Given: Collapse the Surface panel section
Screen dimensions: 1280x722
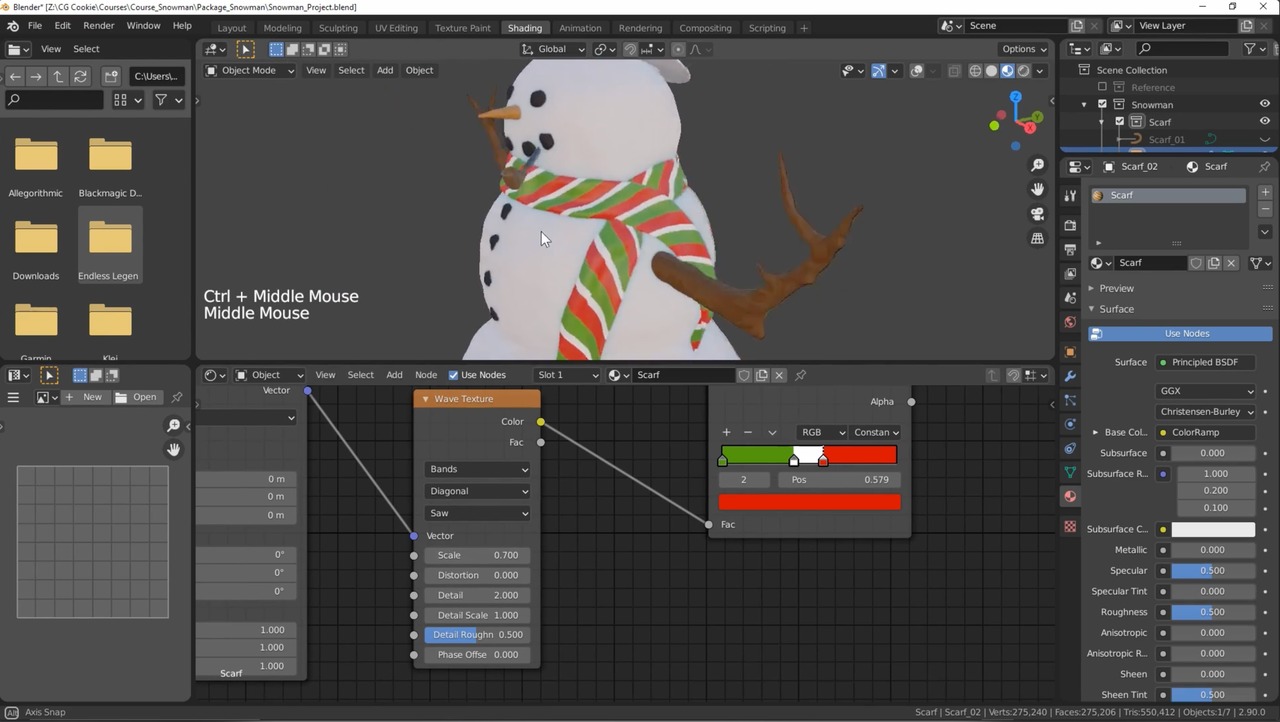Looking at the screenshot, I should pos(1116,309).
